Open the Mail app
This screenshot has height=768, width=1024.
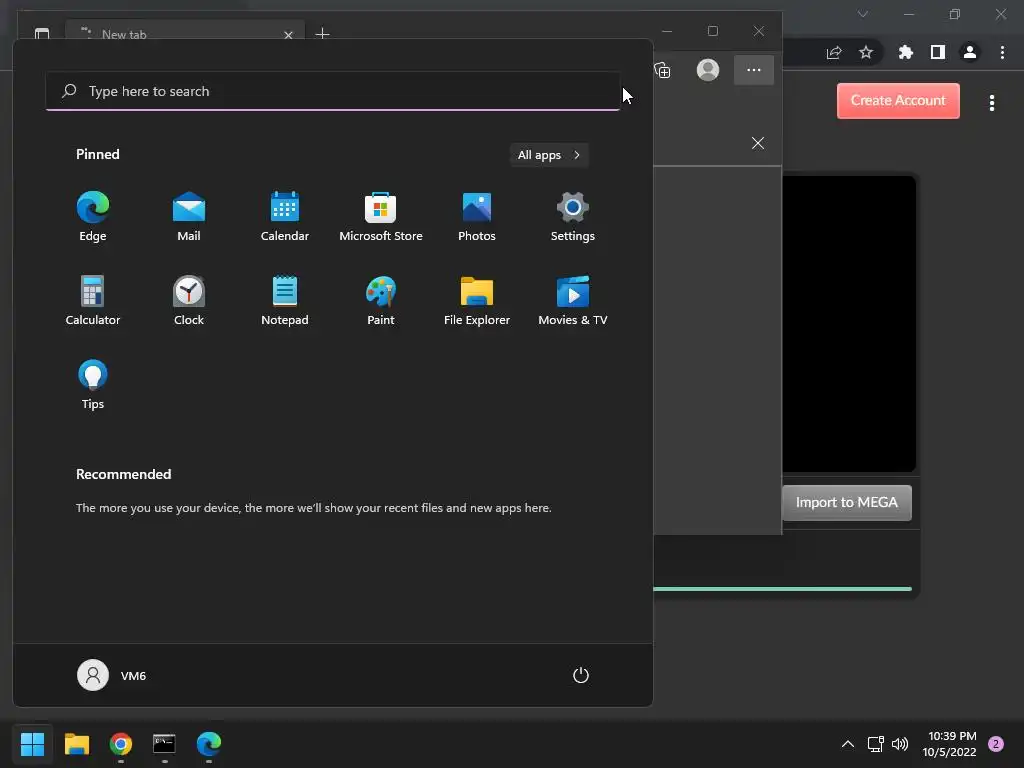pos(189,217)
